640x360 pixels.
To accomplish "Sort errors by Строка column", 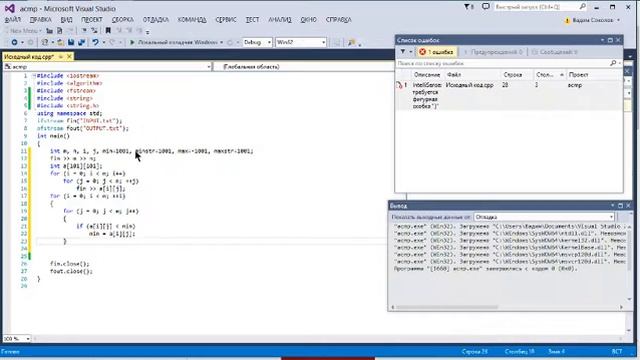I will pos(513,75).
